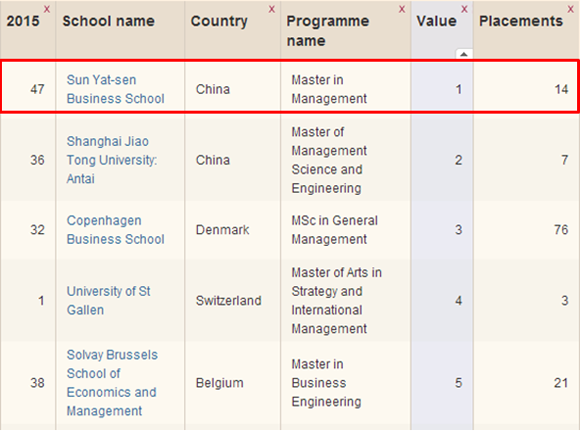Screen dimensions: 580x431
Task: Open University of St Gallen link
Action: 108,300
